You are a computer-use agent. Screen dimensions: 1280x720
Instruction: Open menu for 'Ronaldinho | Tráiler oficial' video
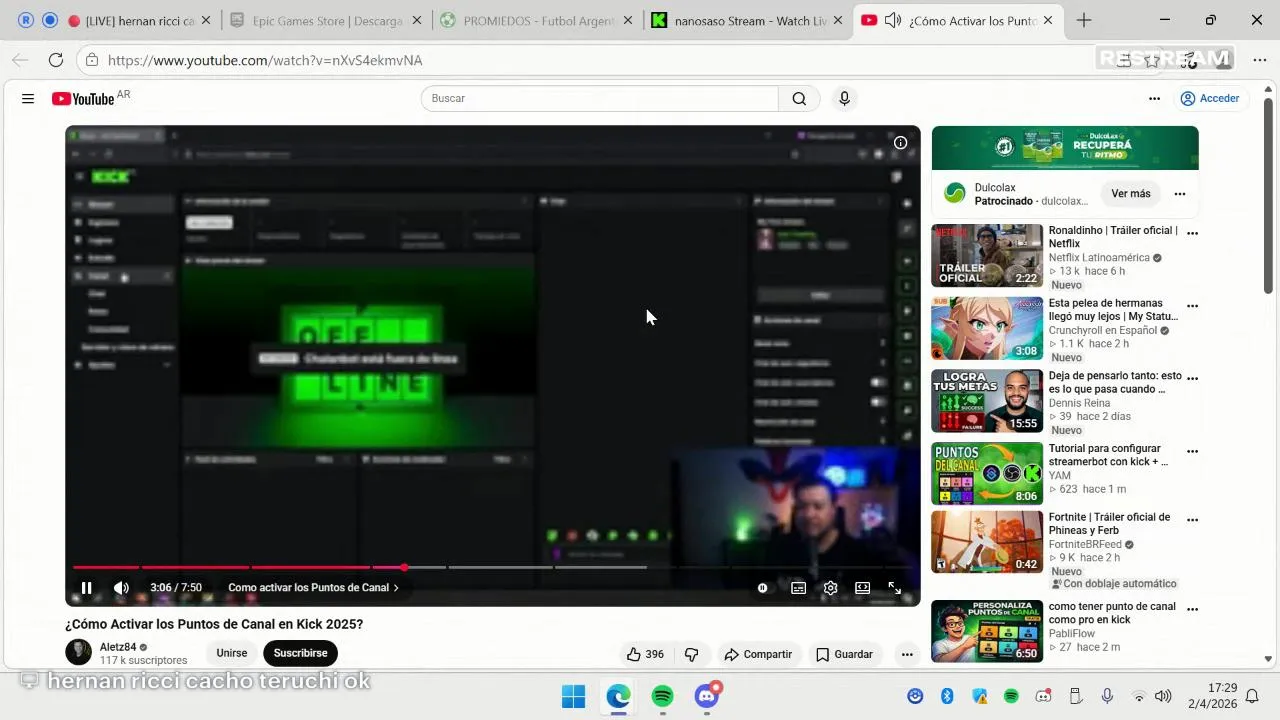click(1192, 234)
